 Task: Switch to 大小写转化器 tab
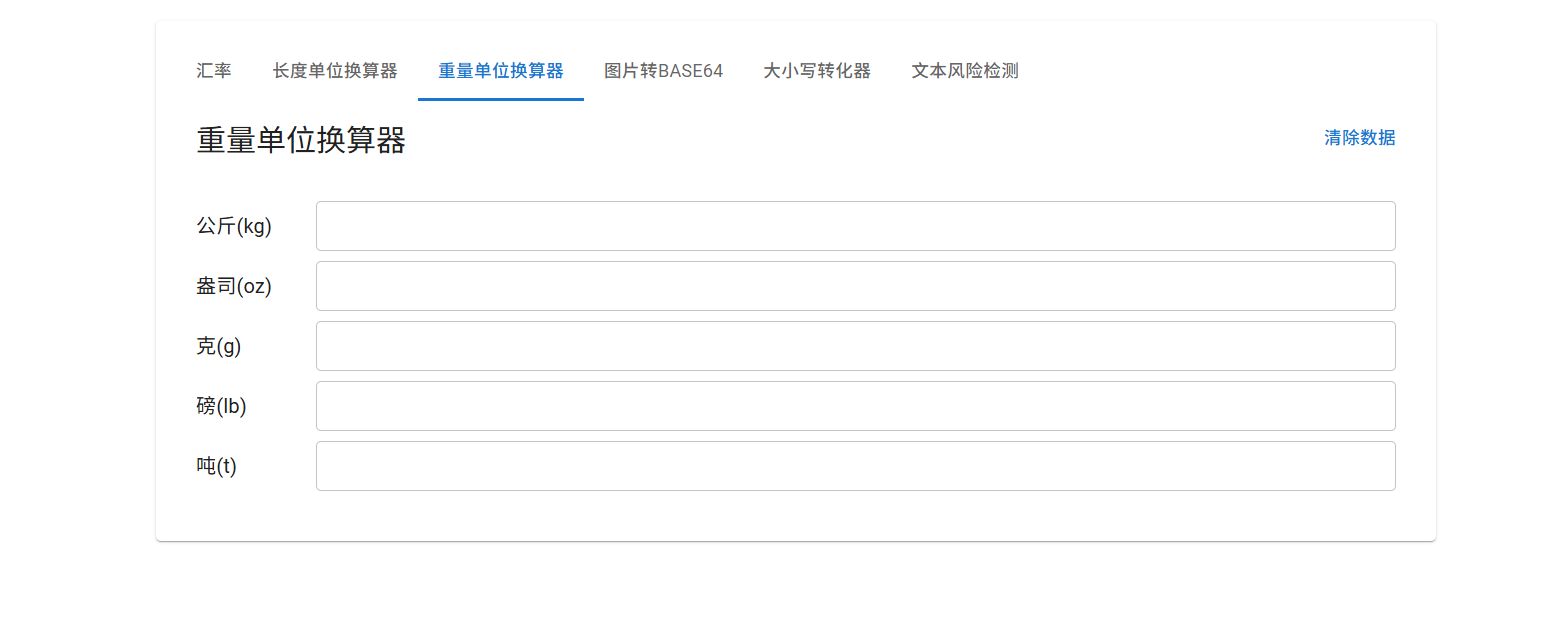click(x=817, y=71)
